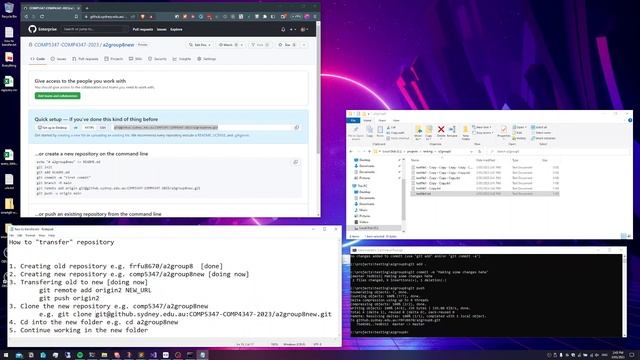Focus the GitHub Search or jump to field
Viewport: 640px width, 360px height.
coord(95,29)
